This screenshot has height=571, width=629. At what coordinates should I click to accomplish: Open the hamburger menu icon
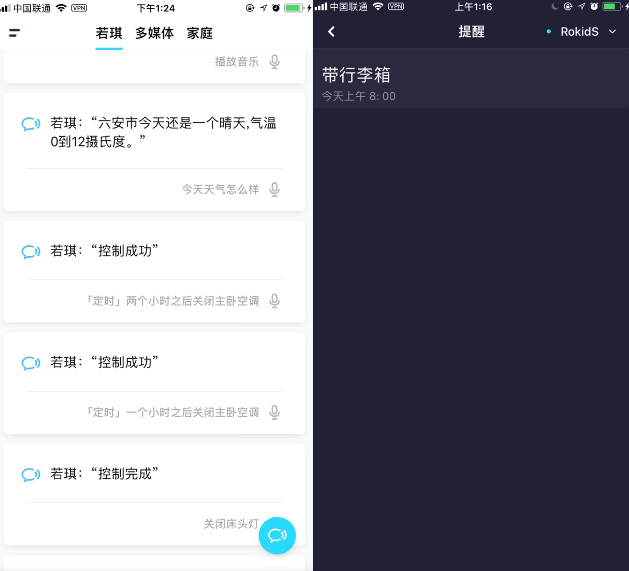(14, 33)
